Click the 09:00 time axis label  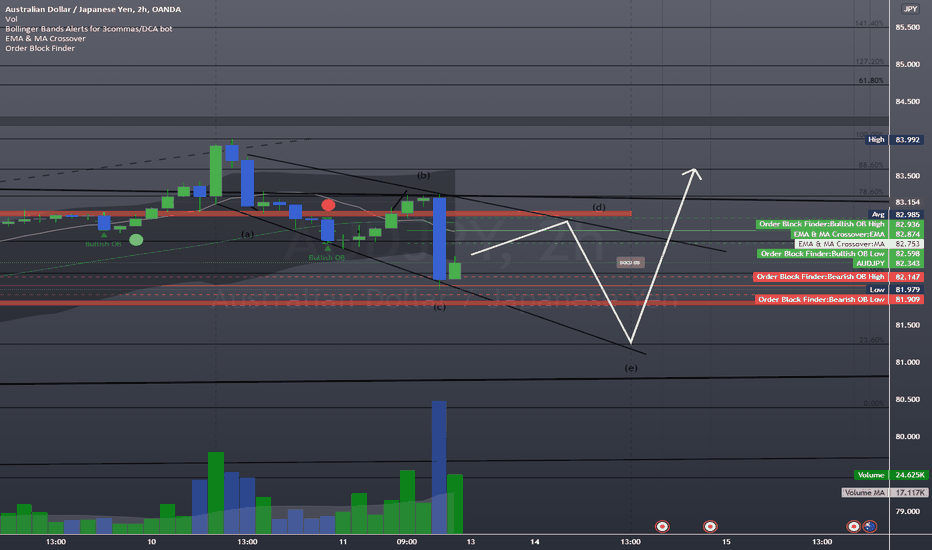tap(407, 542)
